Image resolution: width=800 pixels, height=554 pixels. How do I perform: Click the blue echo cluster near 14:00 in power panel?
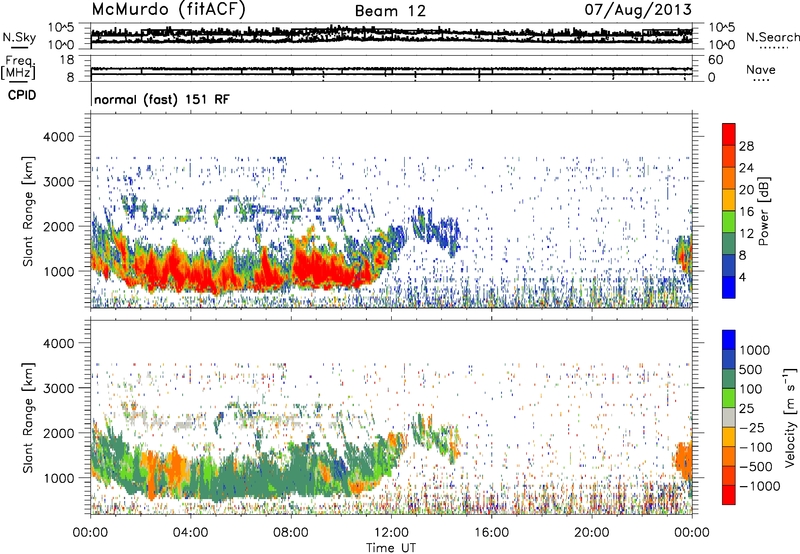438,230
